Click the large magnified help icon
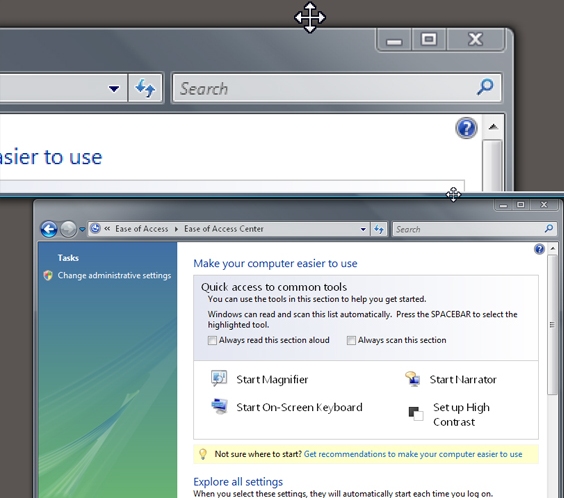This screenshot has height=498, width=564. 466,128
